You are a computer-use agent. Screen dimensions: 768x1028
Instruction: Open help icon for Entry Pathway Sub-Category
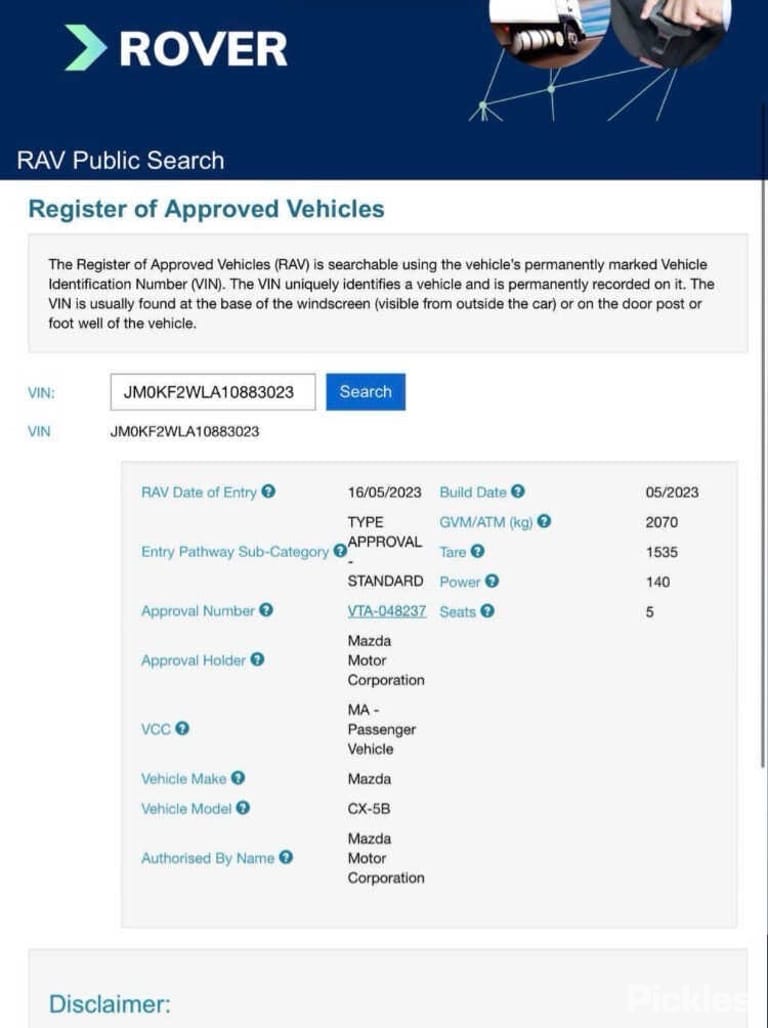[340, 551]
